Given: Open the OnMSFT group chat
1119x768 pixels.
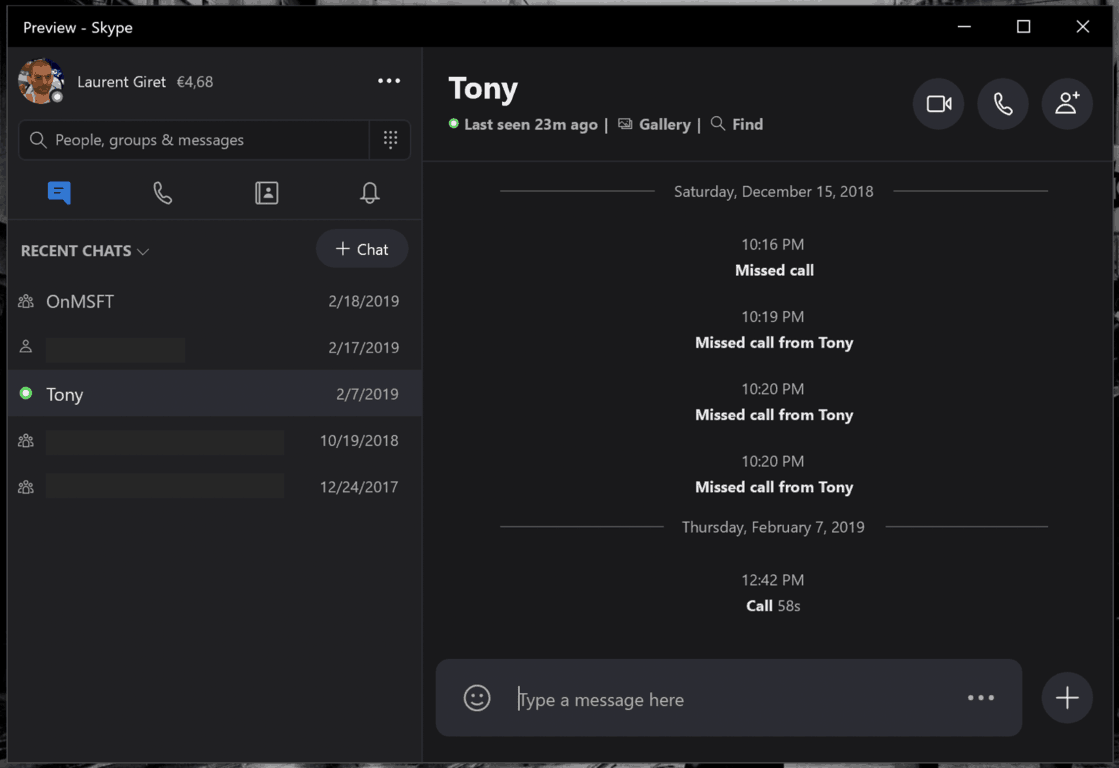Looking at the screenshot, I should 80,301.
